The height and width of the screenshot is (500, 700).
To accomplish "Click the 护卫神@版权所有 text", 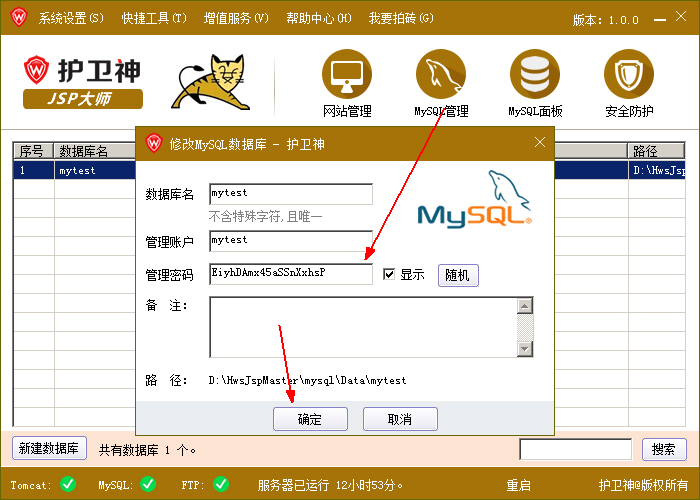I will click(x=643, y=485).
